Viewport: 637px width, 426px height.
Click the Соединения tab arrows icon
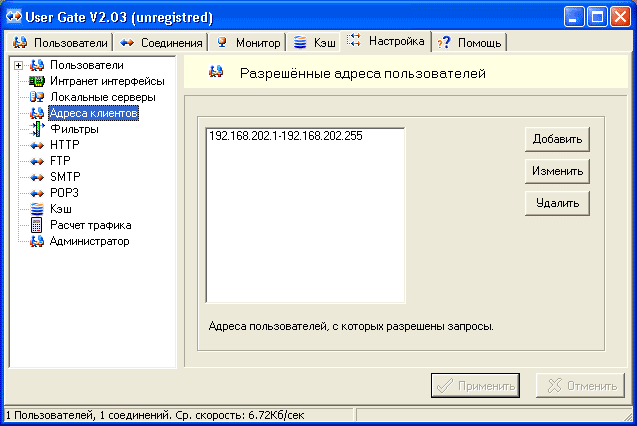tap(127, 42)
